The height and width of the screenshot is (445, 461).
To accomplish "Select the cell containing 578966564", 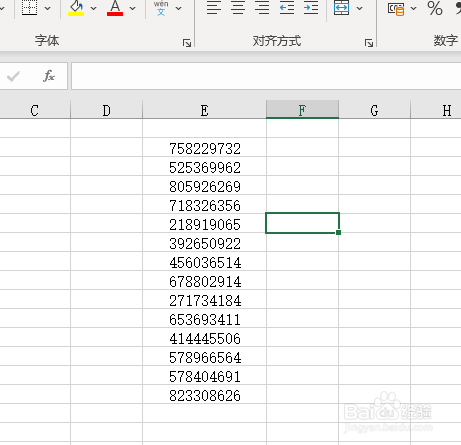I will [204, 356].
